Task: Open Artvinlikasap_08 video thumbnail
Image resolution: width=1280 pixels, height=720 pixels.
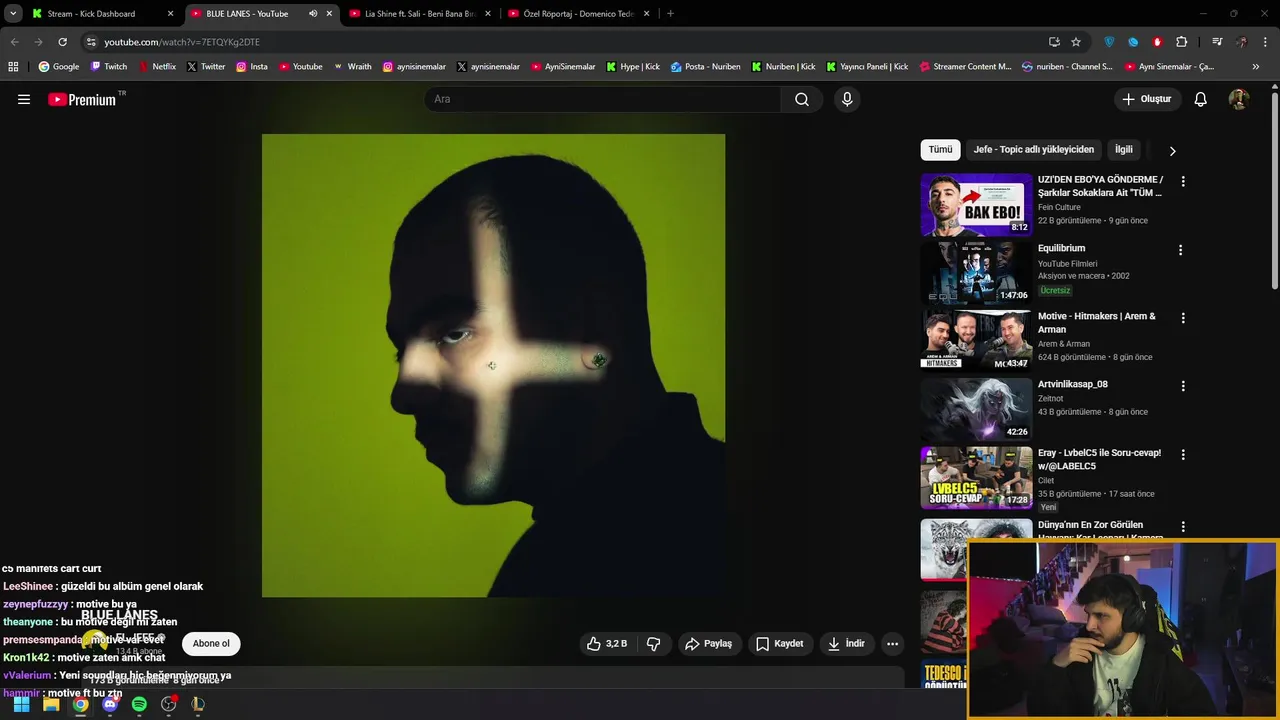Action: coord(976,409)
